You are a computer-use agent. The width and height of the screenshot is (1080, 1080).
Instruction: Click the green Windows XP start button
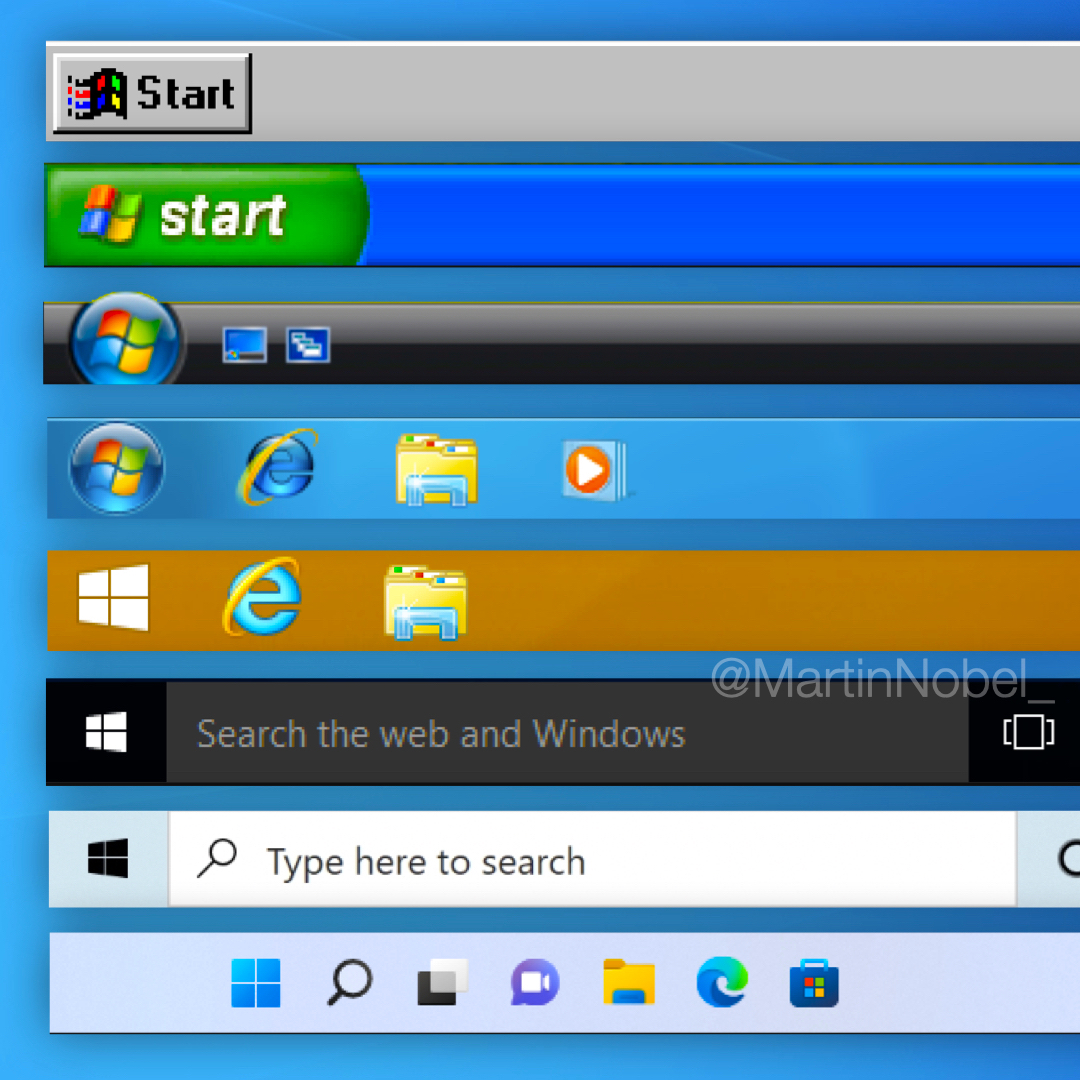tap(206, 215)
